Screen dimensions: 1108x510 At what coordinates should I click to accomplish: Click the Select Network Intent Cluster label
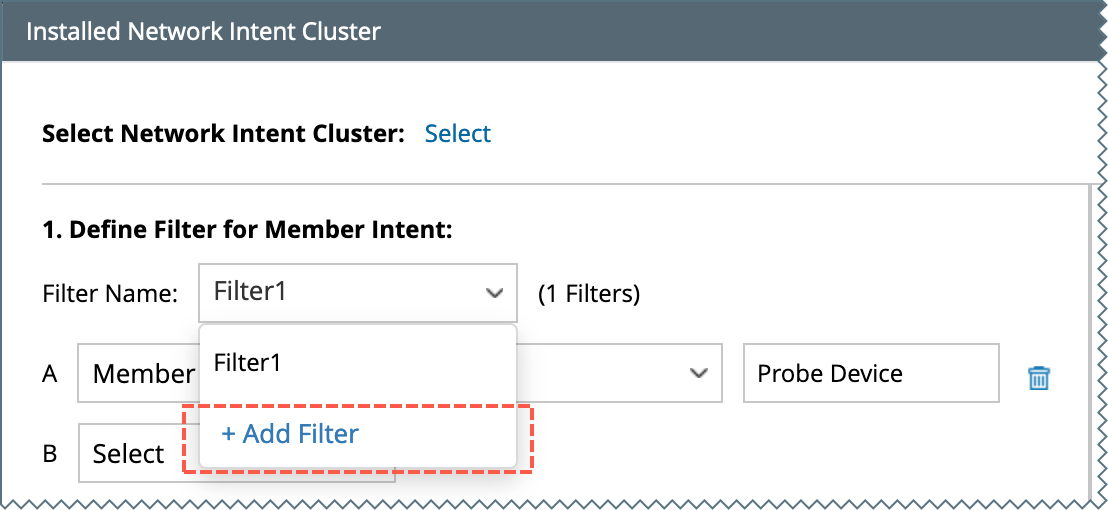[222, 134]
